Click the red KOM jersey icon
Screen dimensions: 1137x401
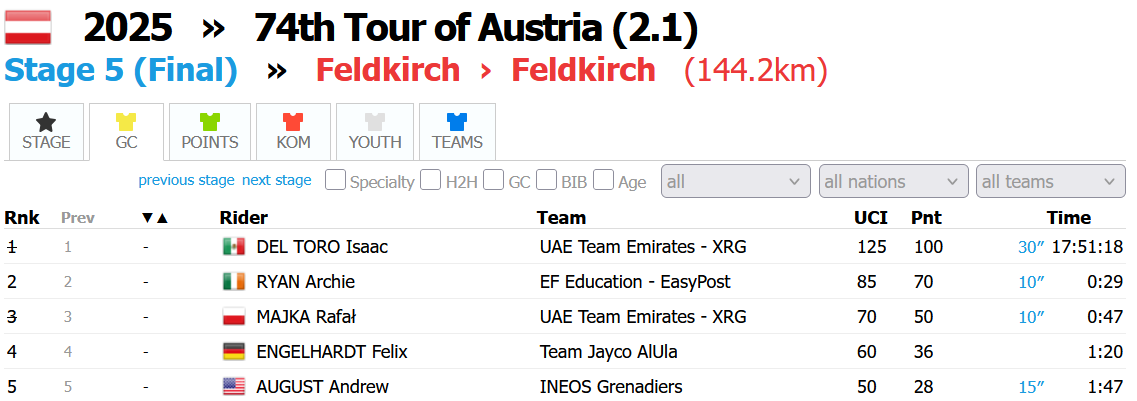click(293, 123)
